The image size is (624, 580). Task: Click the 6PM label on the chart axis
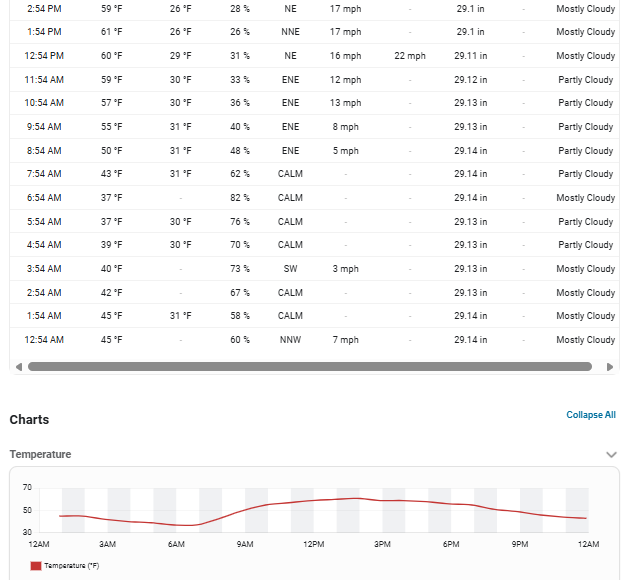pos(451,544)
